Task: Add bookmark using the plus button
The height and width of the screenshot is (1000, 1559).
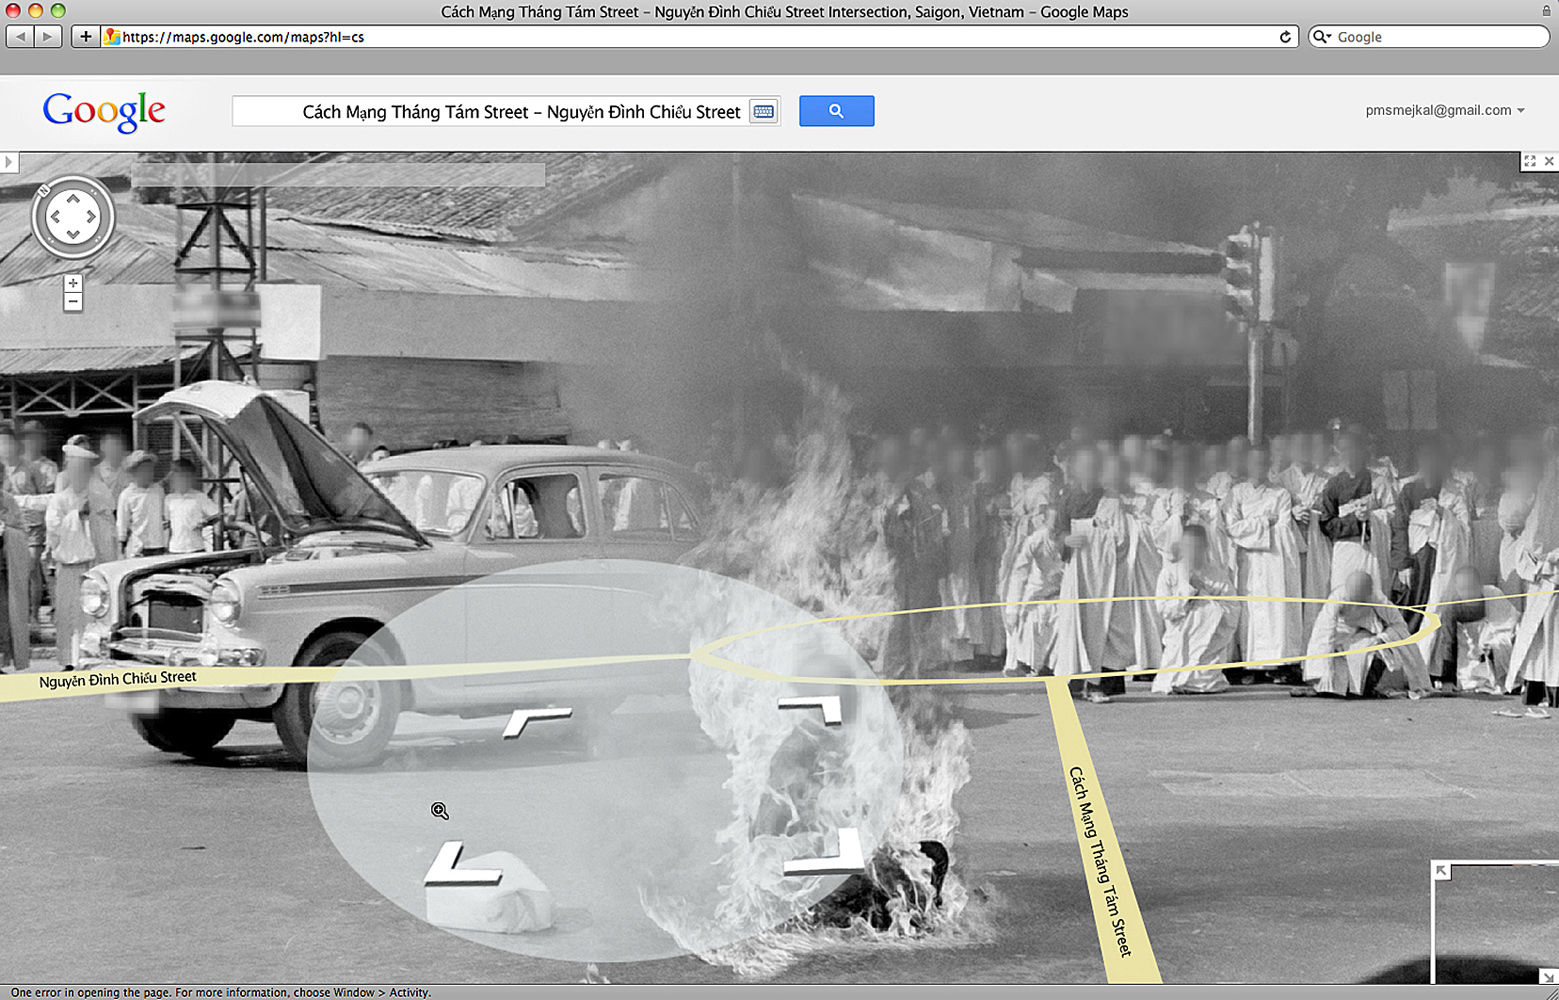Action: point(85,37)
